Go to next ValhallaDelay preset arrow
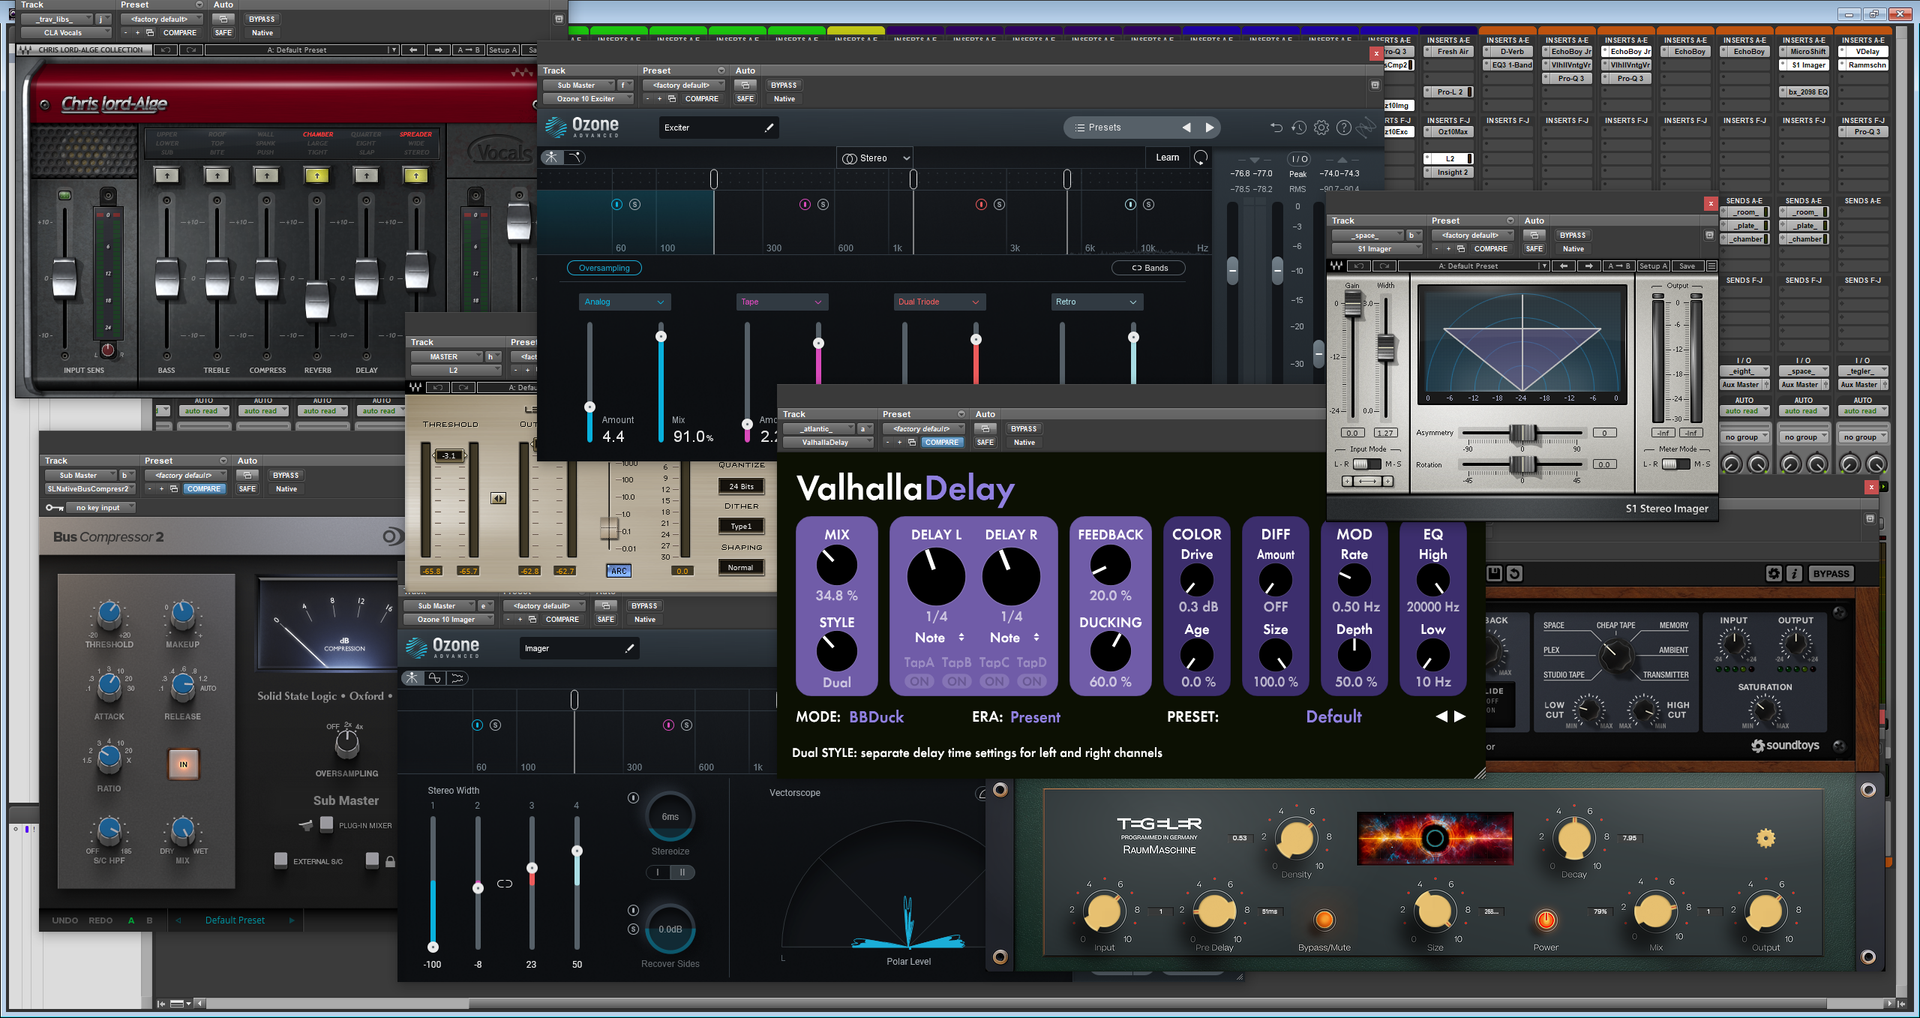 coord(1460,716)
